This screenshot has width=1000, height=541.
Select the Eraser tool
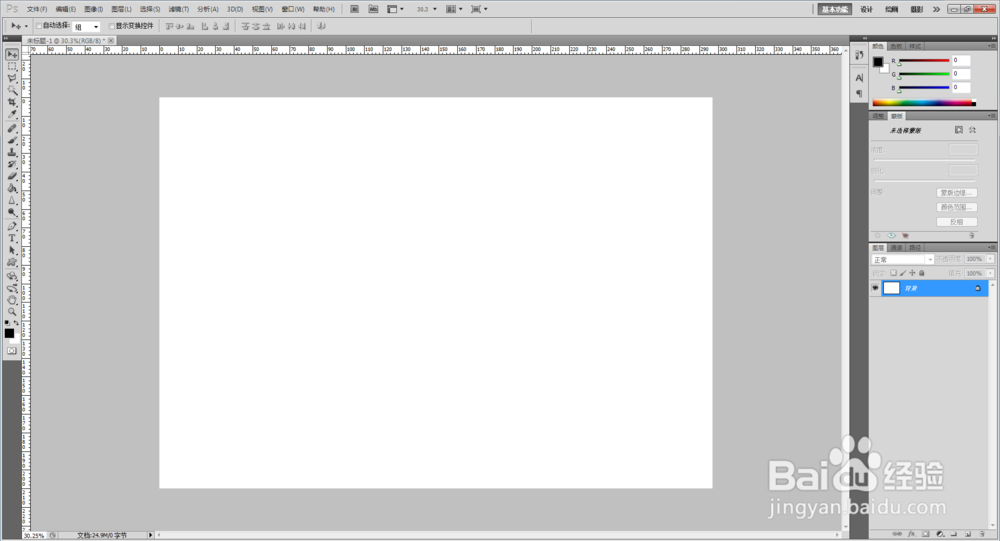point(12,177)
